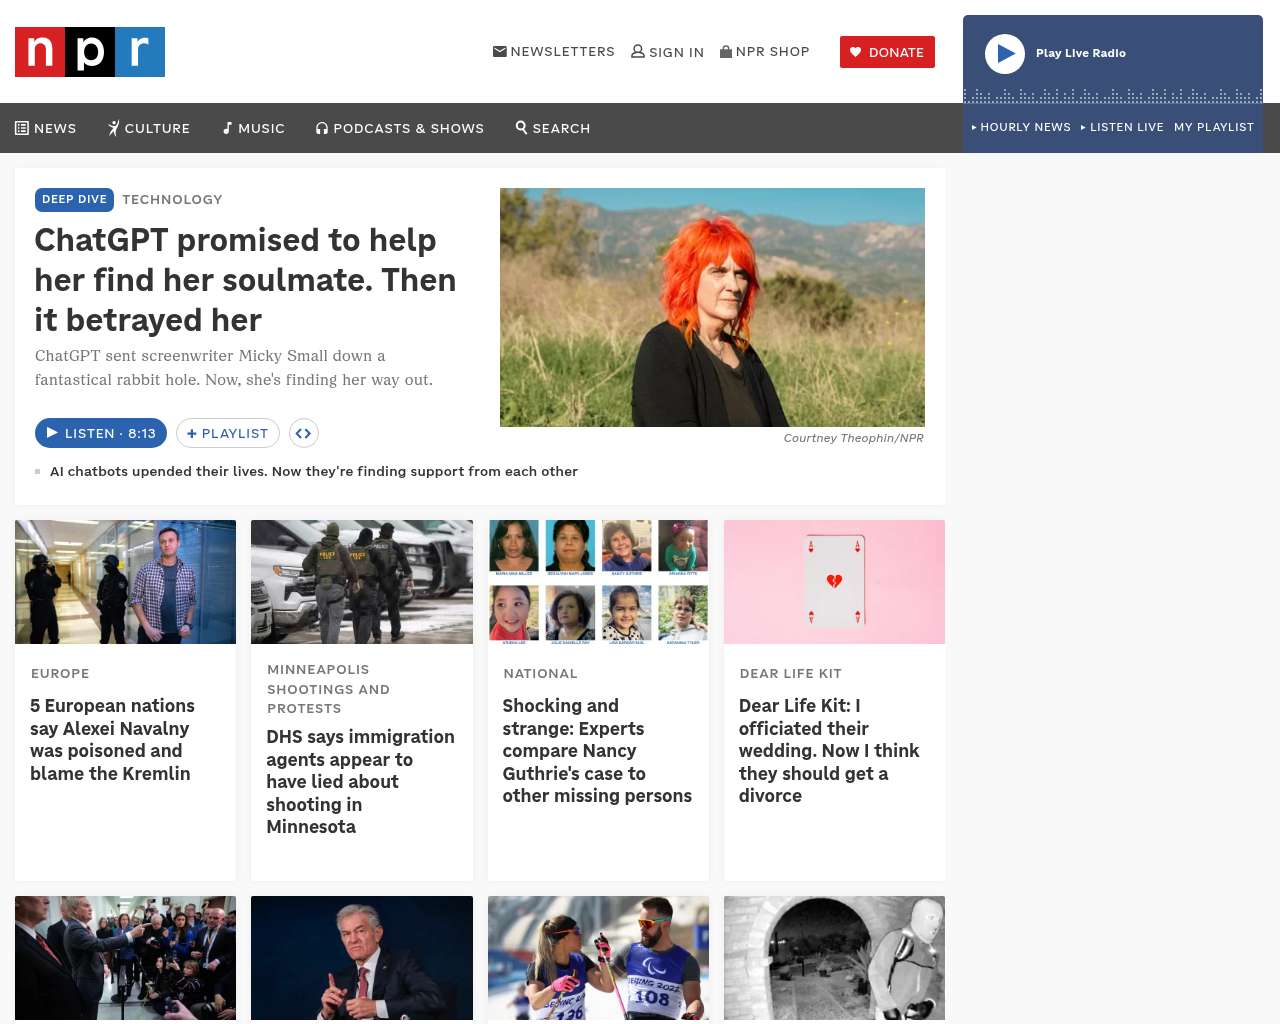Click the Donate button
This screenshot has width=1280, height=1024.
tap(887, 52)
